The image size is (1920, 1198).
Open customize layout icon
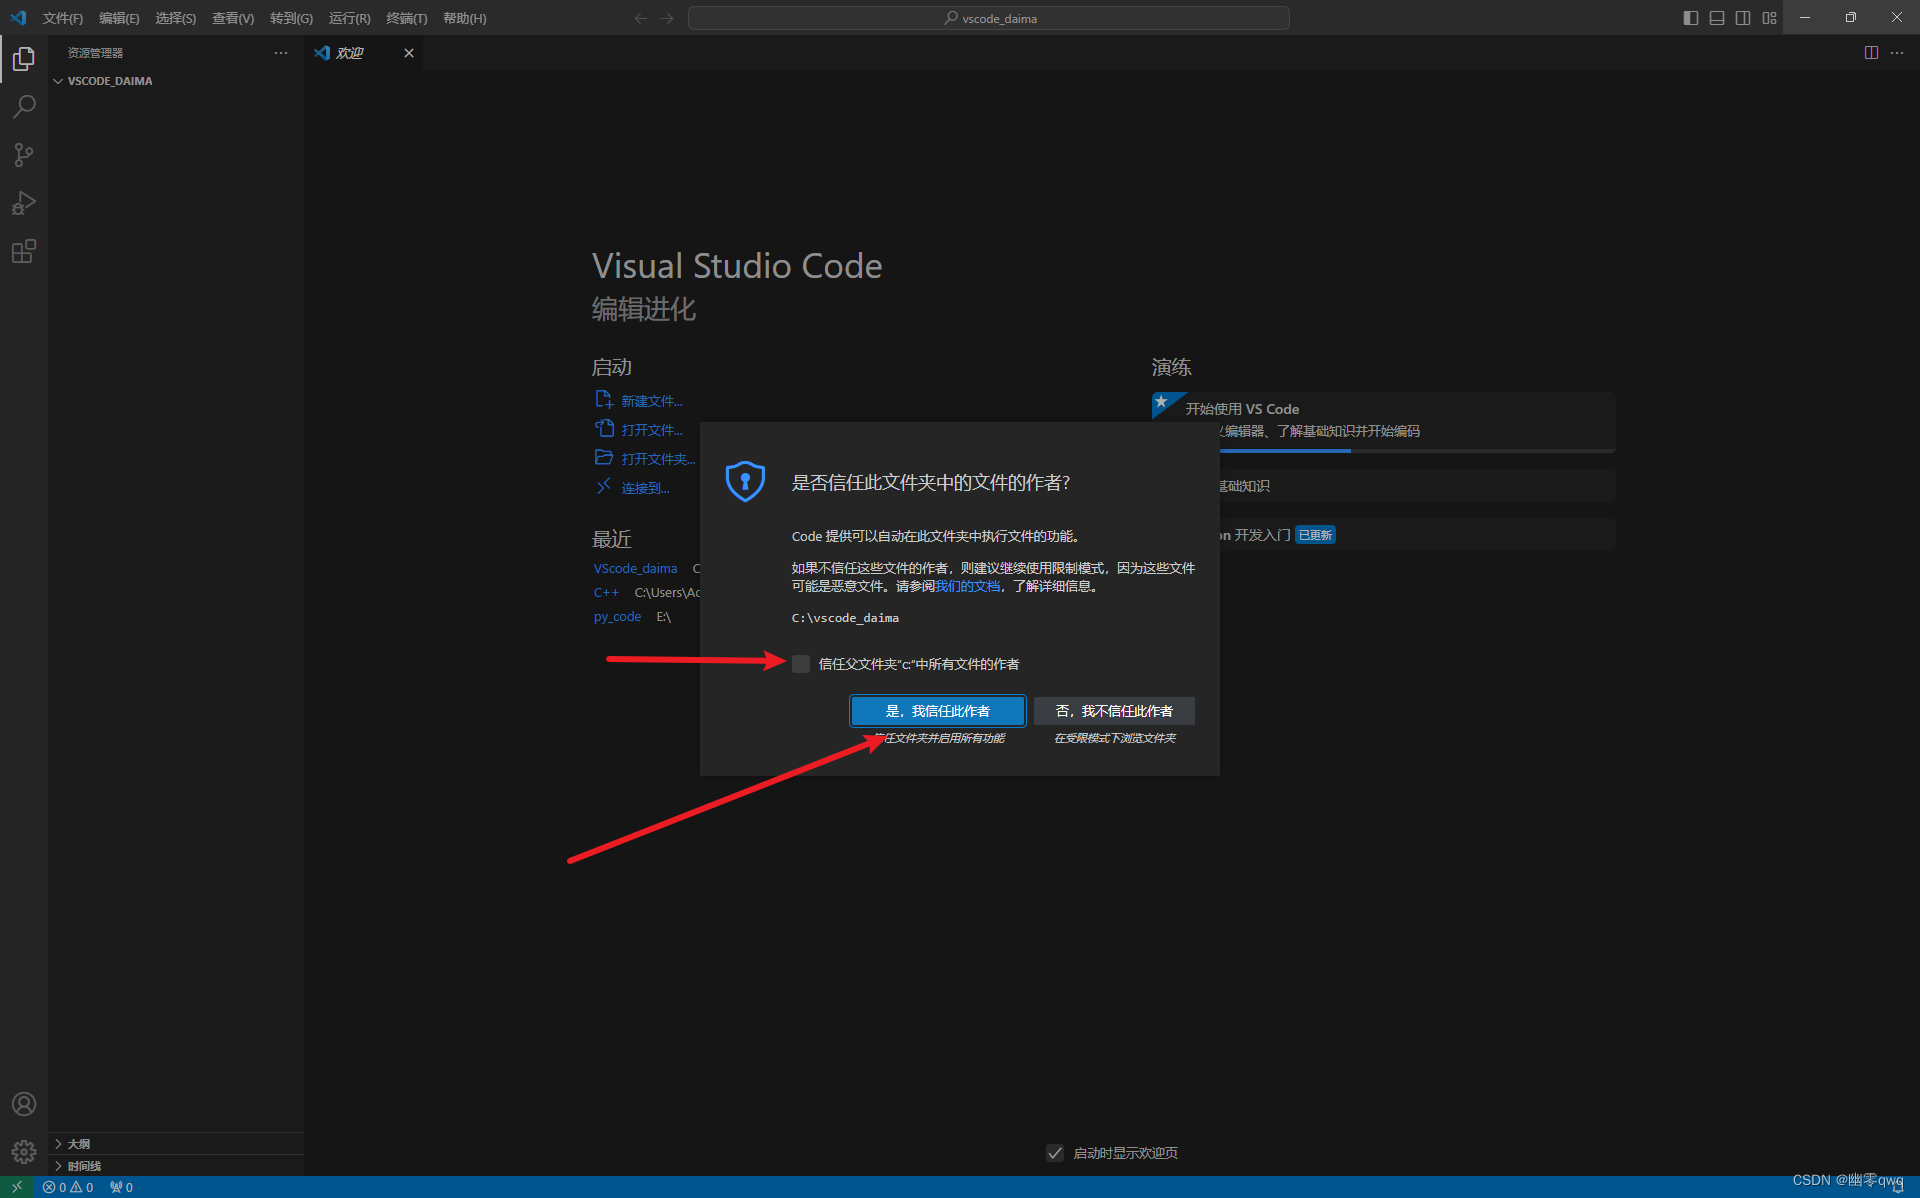point(1769,18)
